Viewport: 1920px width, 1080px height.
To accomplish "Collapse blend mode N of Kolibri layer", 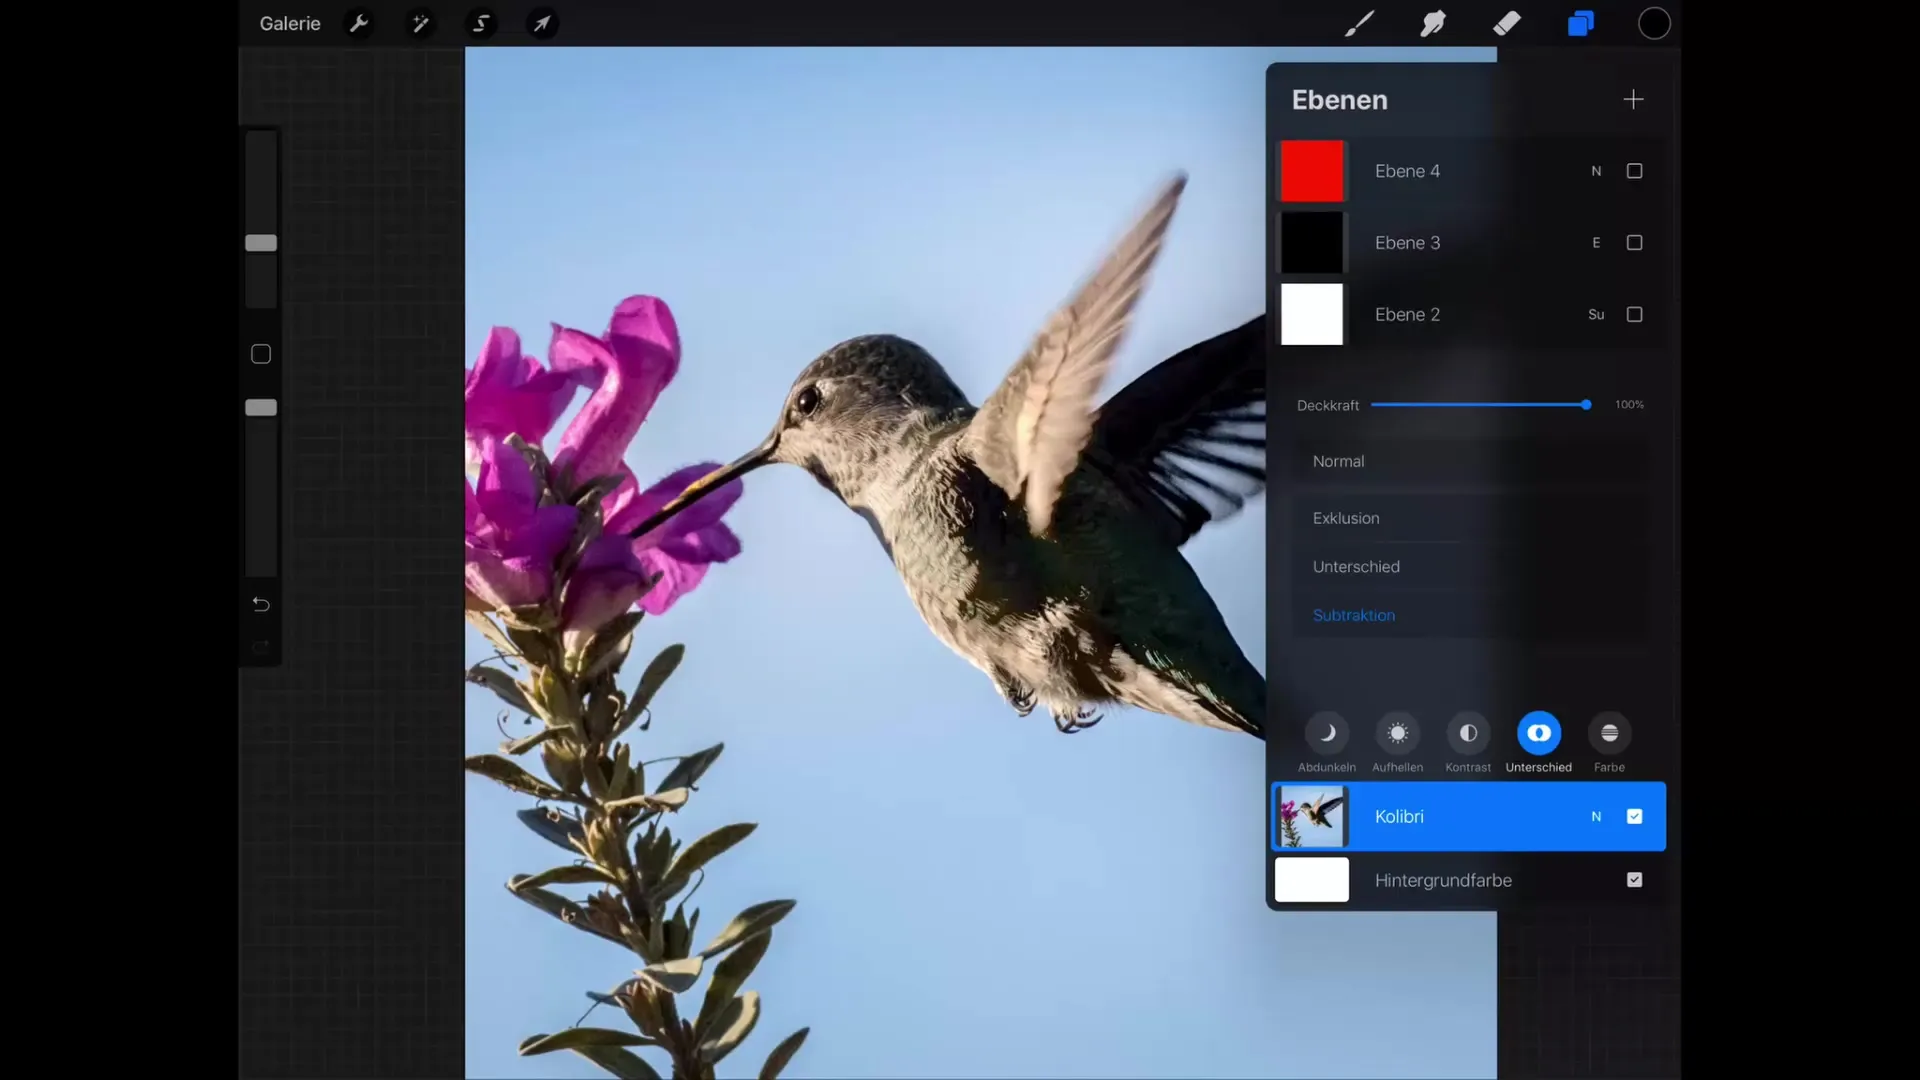I will tap(1596, 816).
